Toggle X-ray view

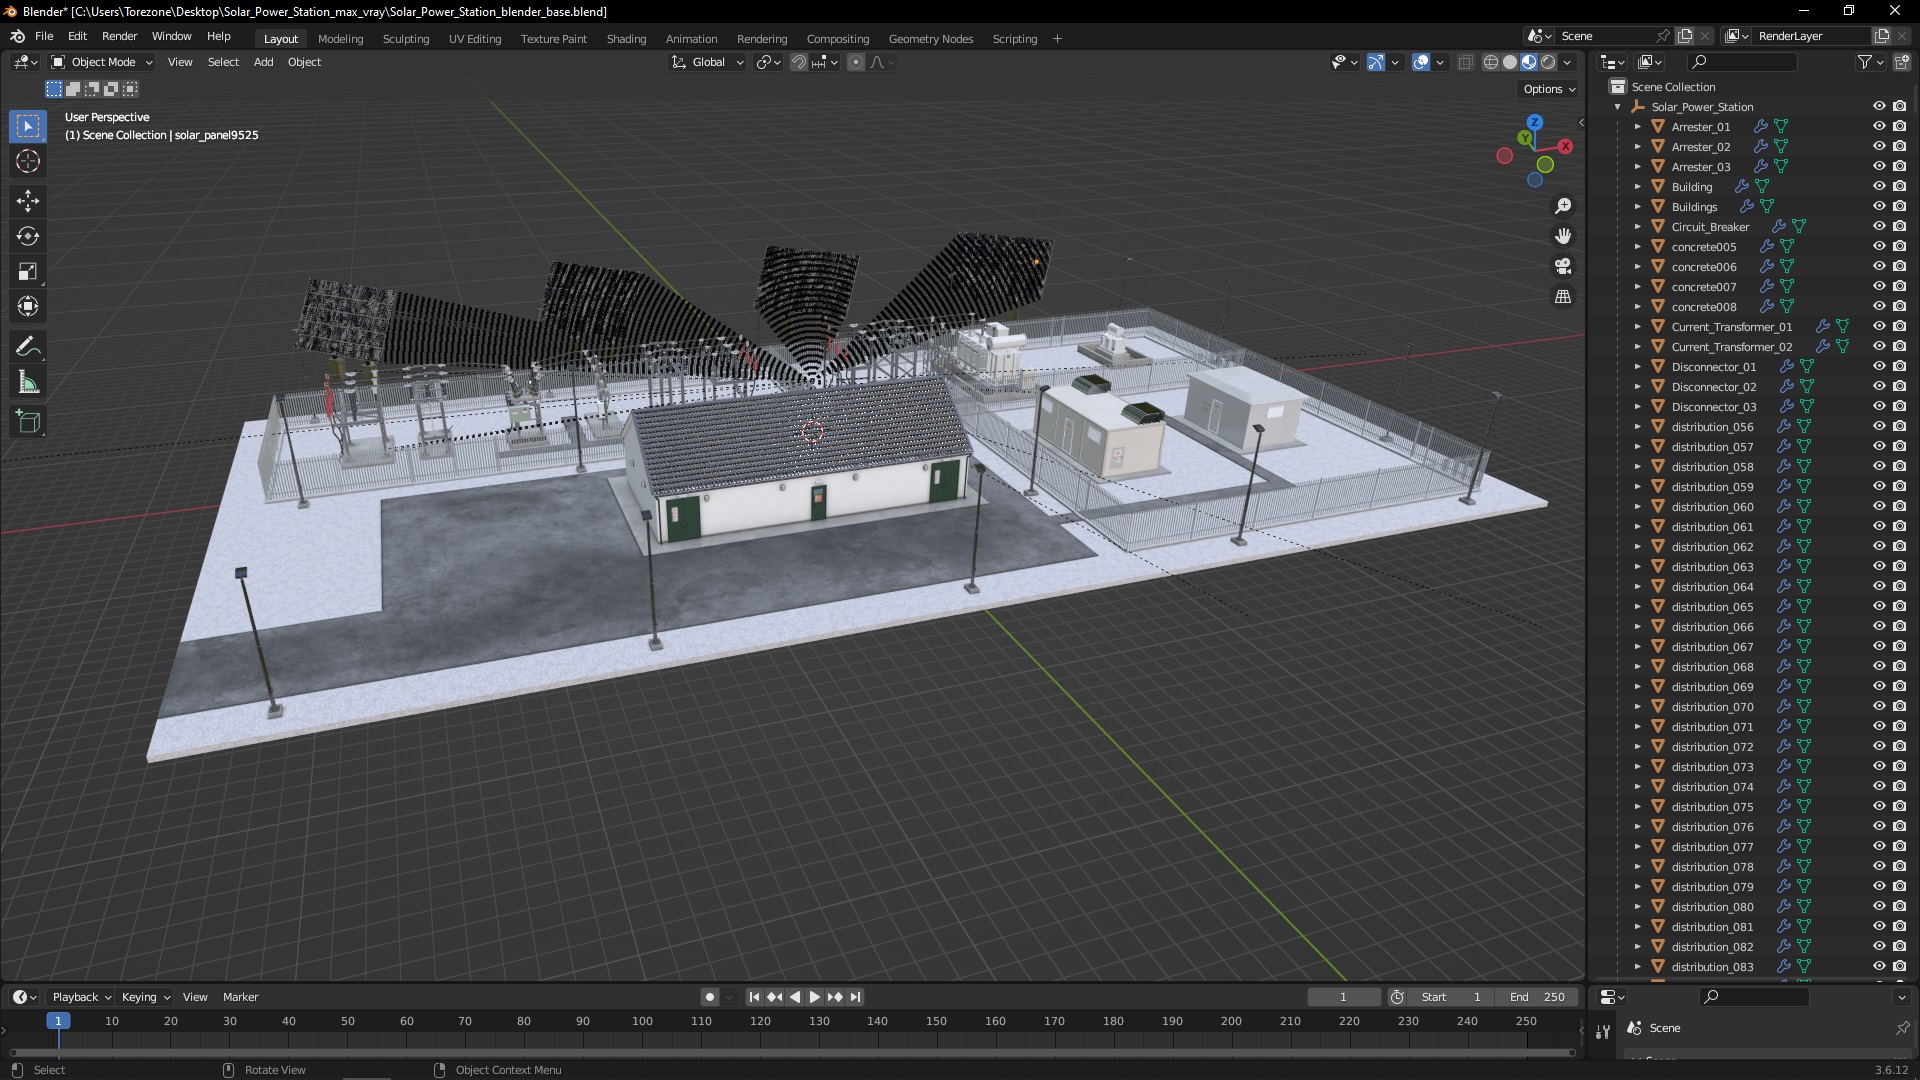click(1465, 62)
